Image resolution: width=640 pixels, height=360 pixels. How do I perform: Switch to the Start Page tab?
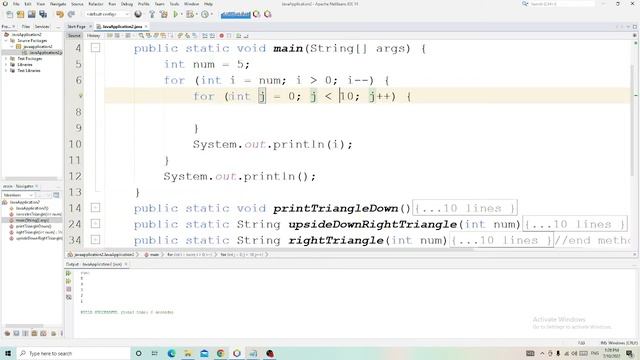point(76,27)
